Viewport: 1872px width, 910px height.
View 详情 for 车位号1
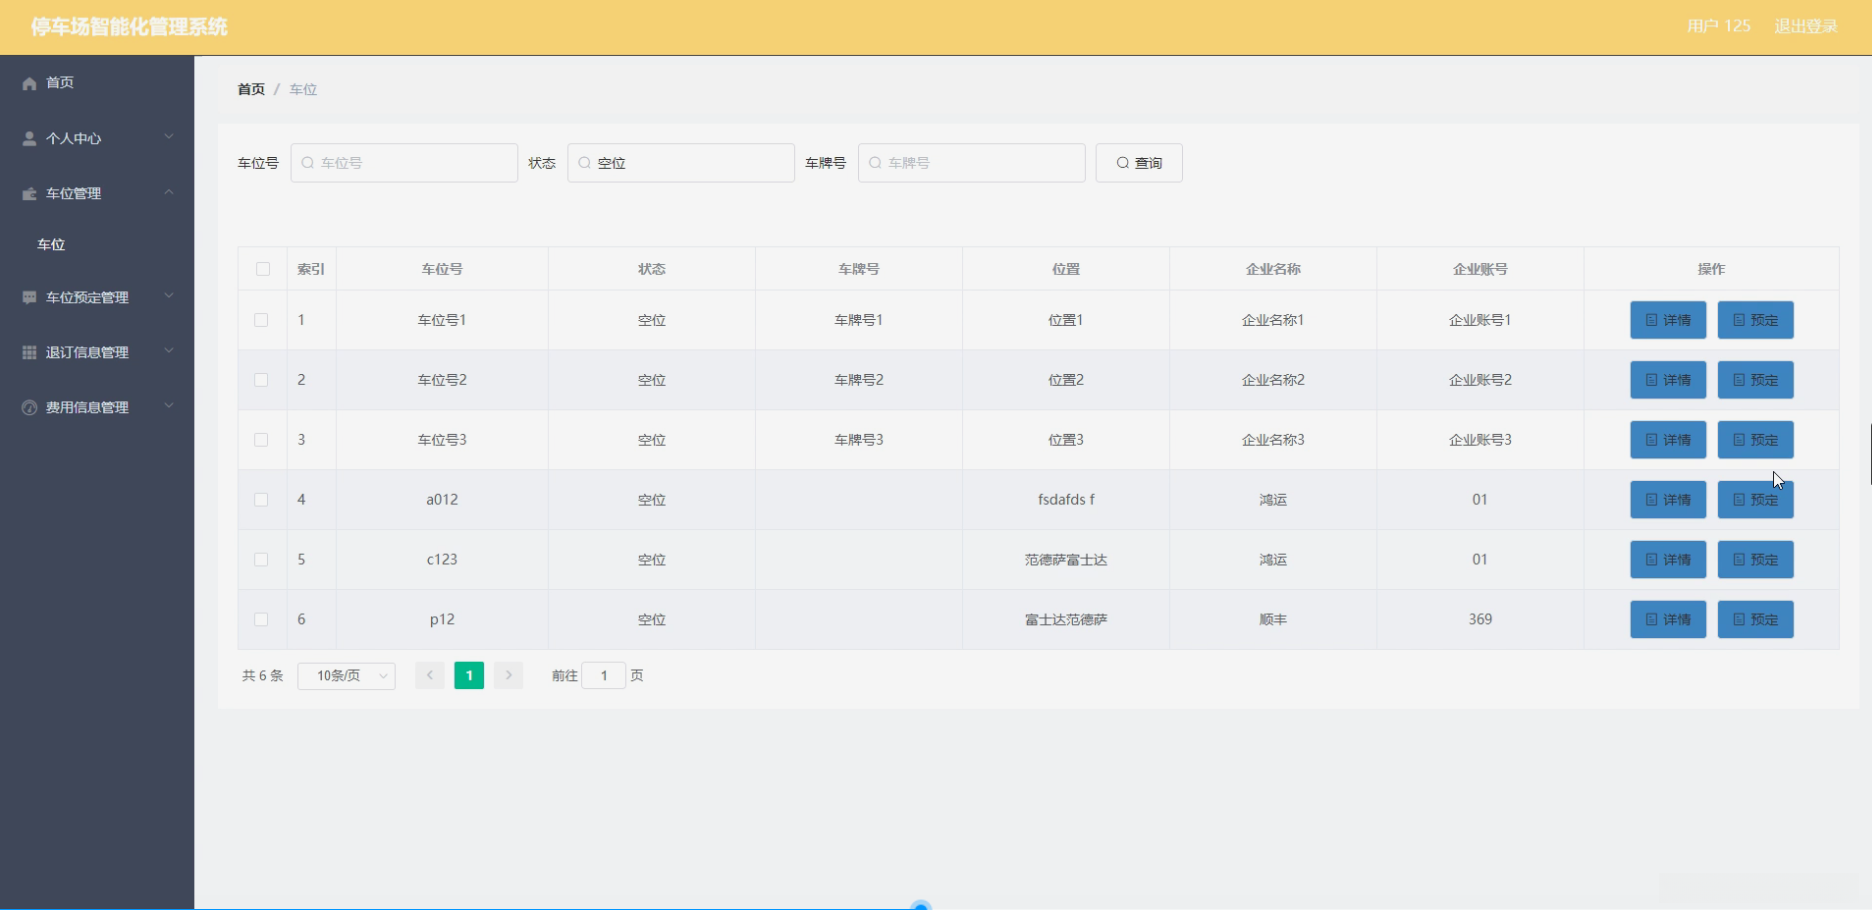pos(1668,320)
